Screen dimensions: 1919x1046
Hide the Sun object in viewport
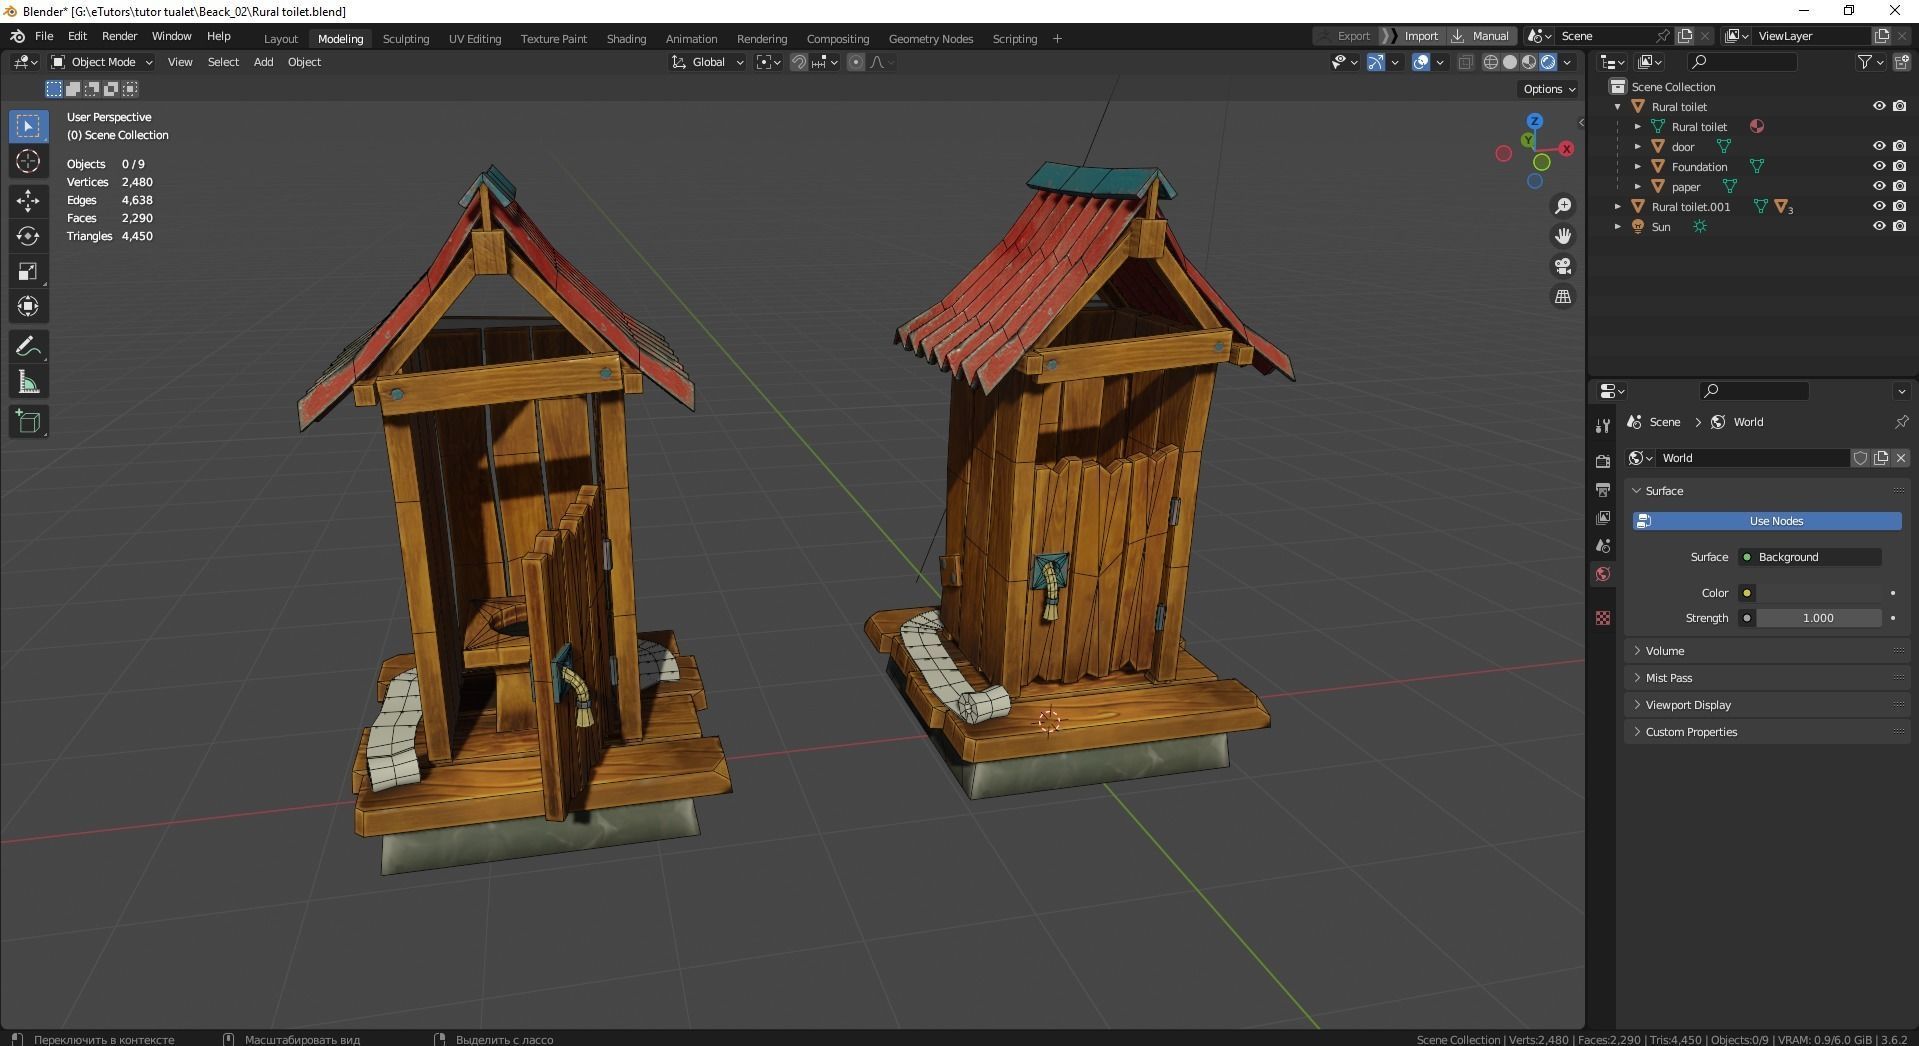pos(1879,226)
